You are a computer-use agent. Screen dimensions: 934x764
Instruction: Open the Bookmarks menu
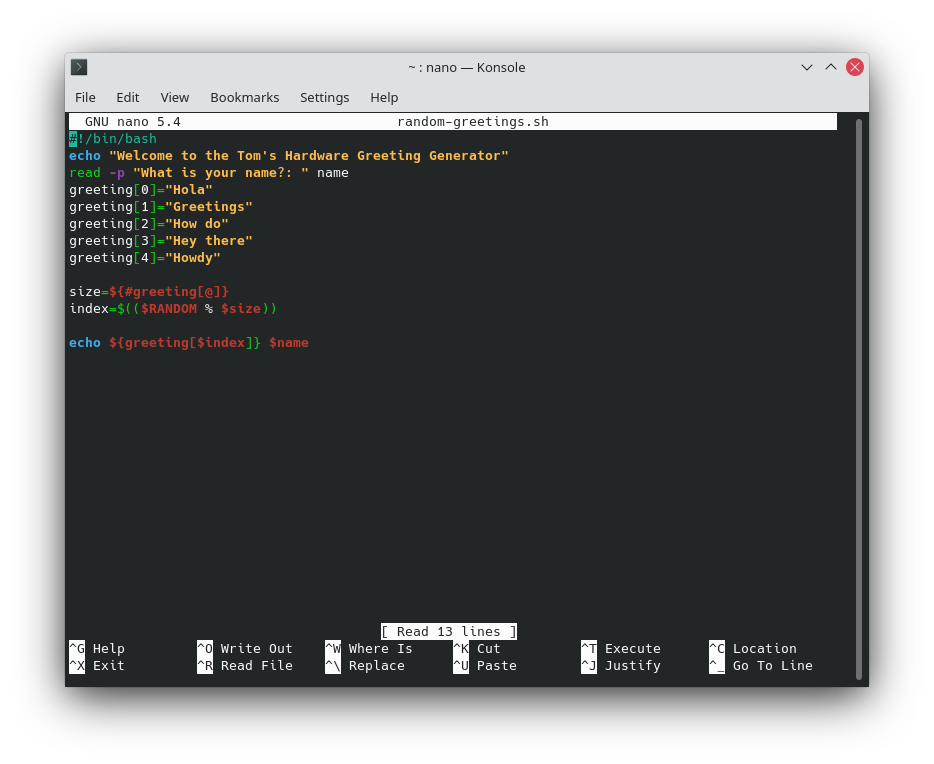tap(244, 97)
